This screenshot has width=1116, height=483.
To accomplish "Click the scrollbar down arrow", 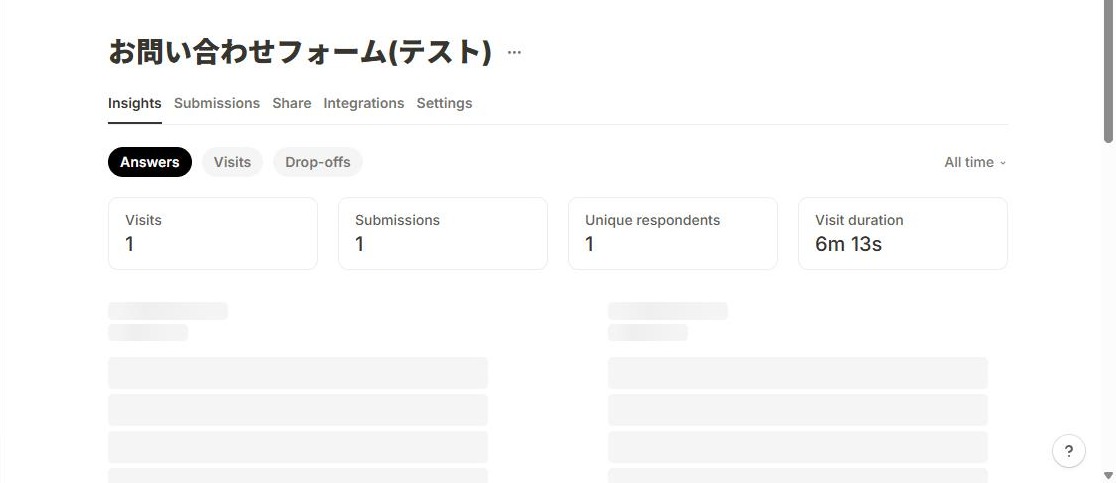I will pos(1108,475).
